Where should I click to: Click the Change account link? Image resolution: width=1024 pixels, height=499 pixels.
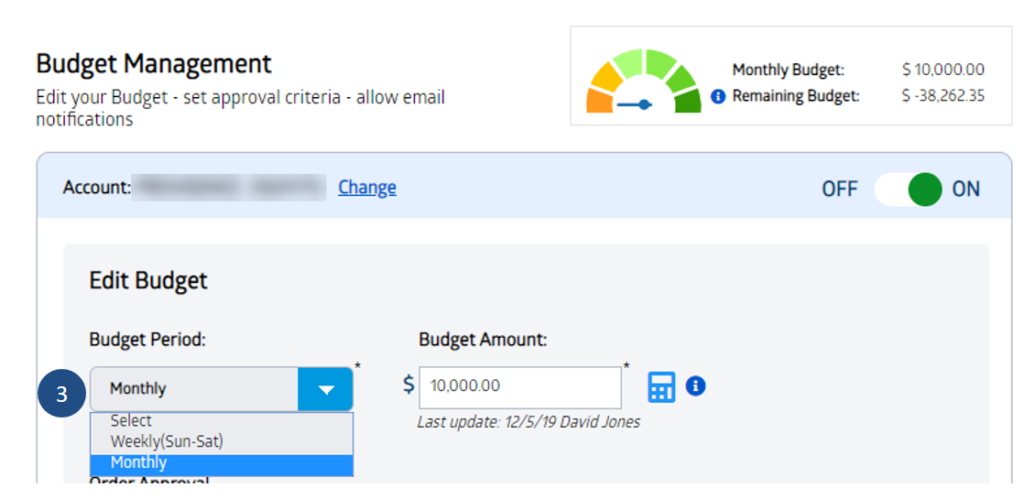point(367,188)
